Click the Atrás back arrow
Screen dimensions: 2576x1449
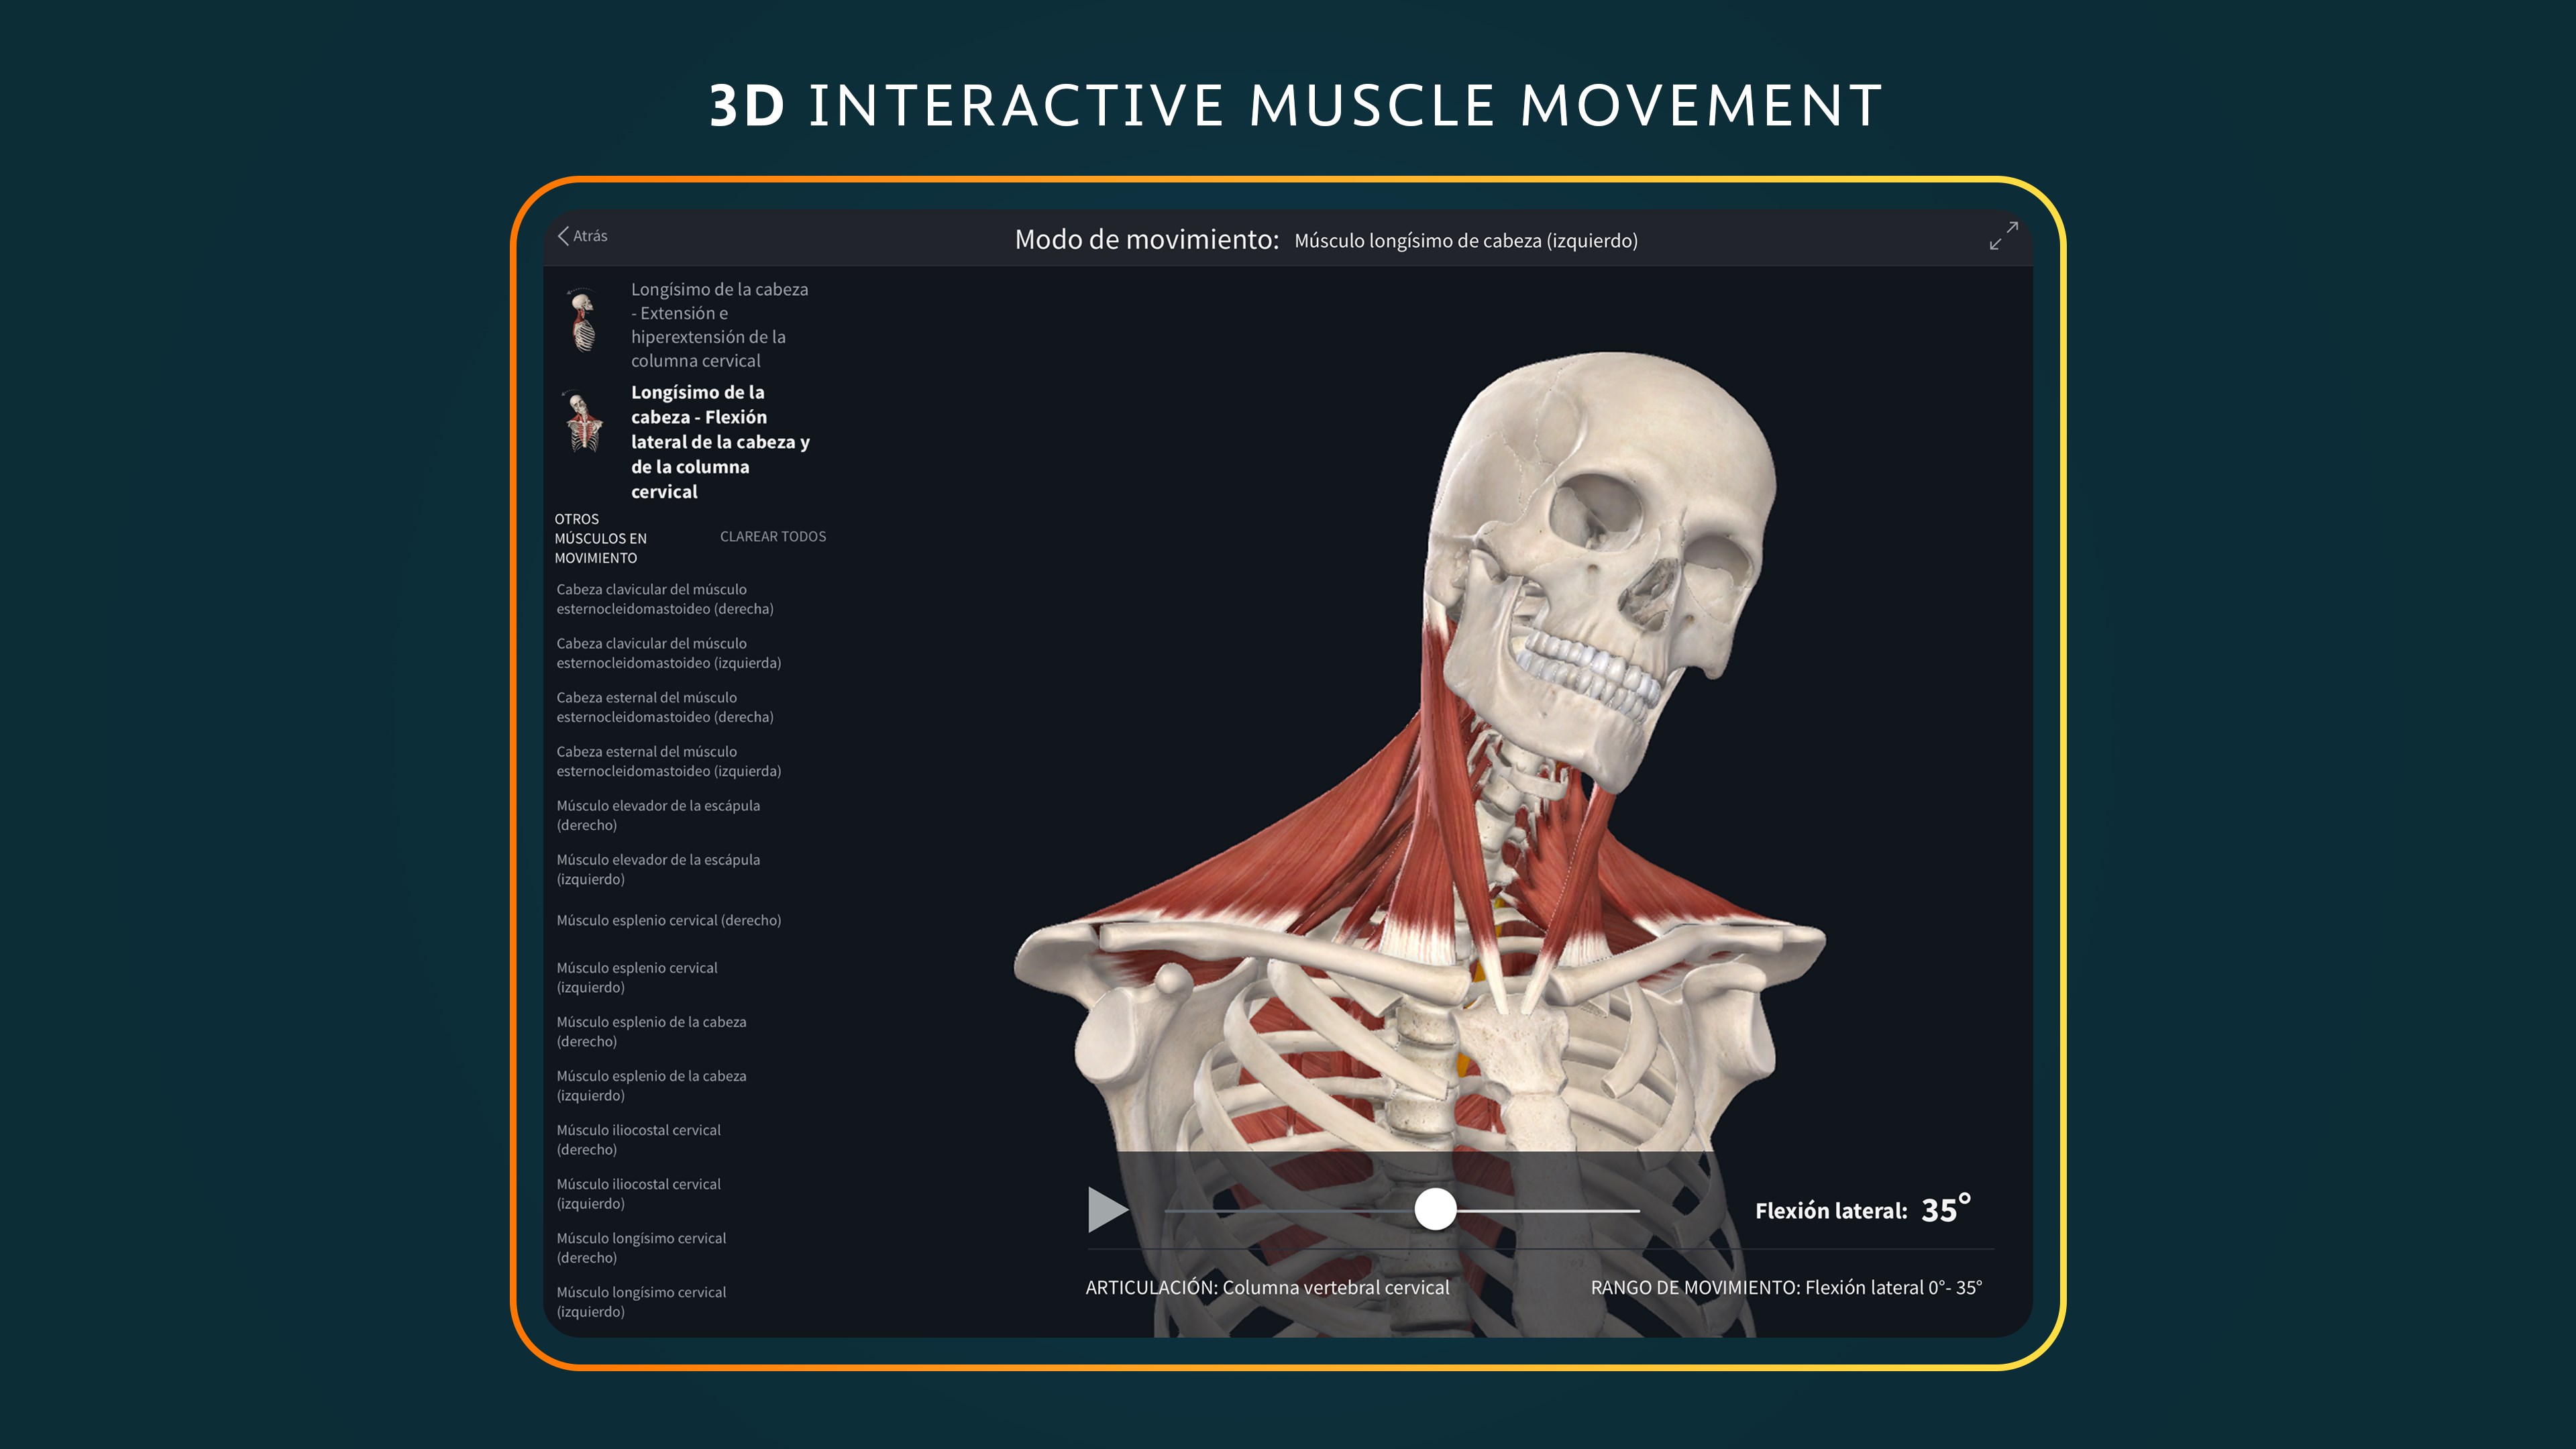point(565,236)
